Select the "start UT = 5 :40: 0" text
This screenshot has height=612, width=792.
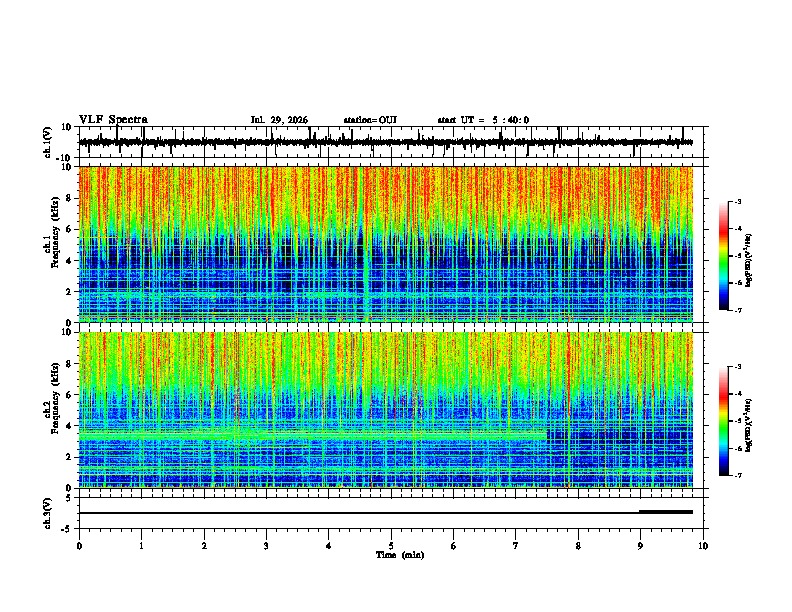pos(483,120)
